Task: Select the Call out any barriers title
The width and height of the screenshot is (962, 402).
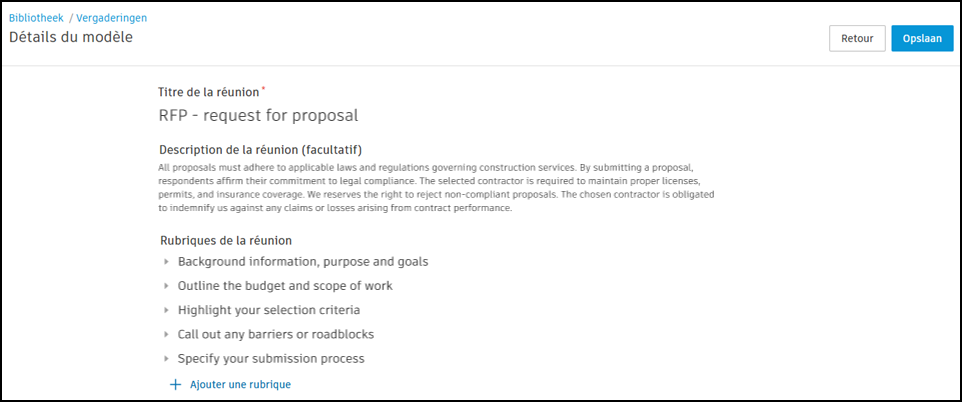Action: pyautogui.click(x=276, y=334)
